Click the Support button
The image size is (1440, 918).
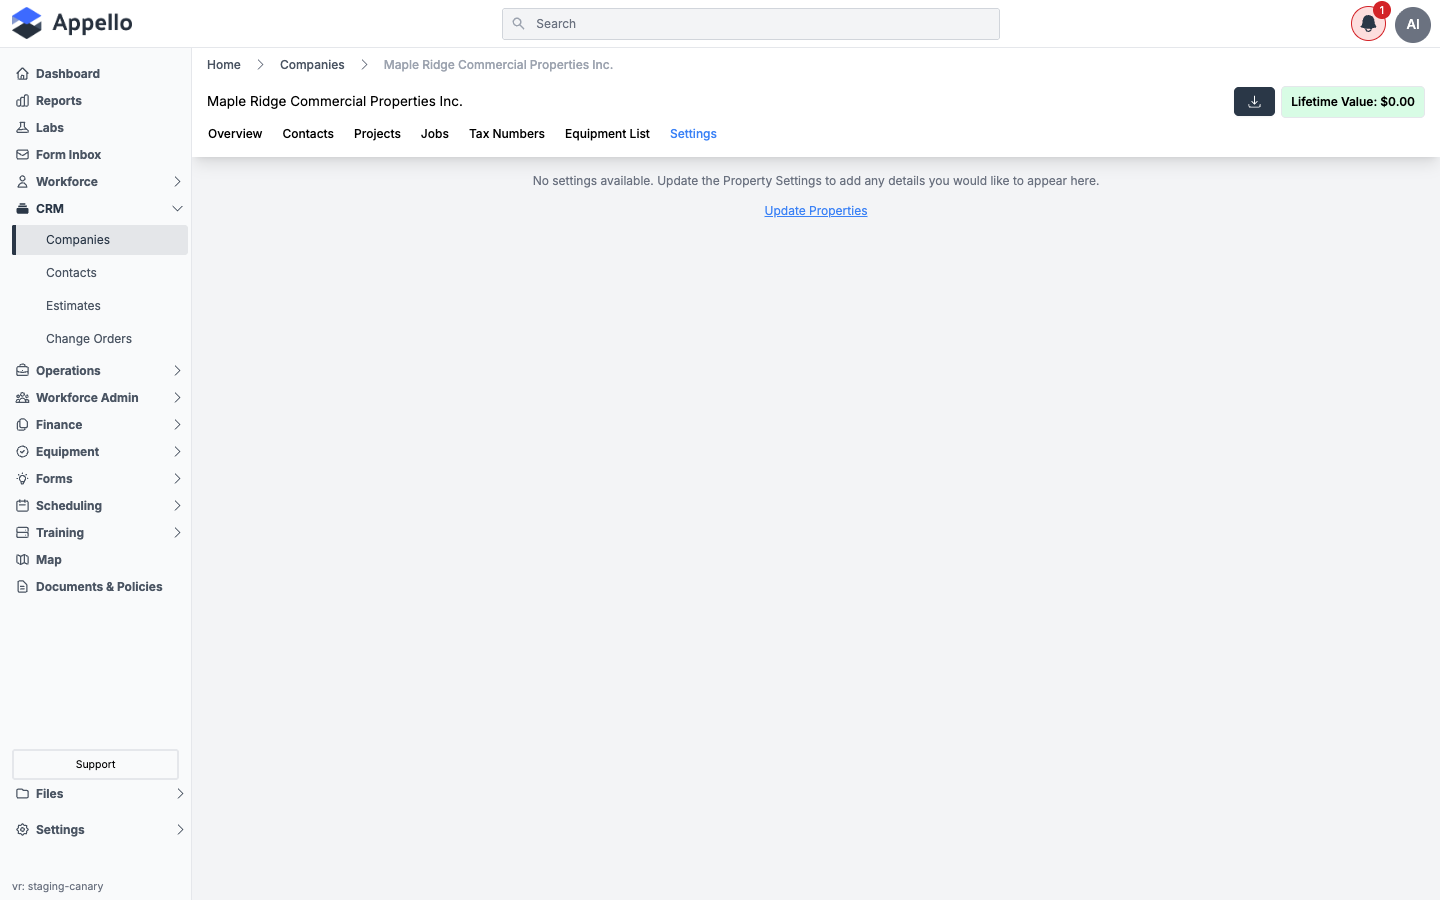95,764
